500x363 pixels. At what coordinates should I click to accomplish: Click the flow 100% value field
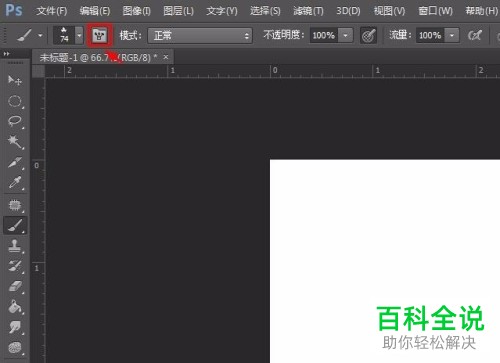click(x=430, y=35)
